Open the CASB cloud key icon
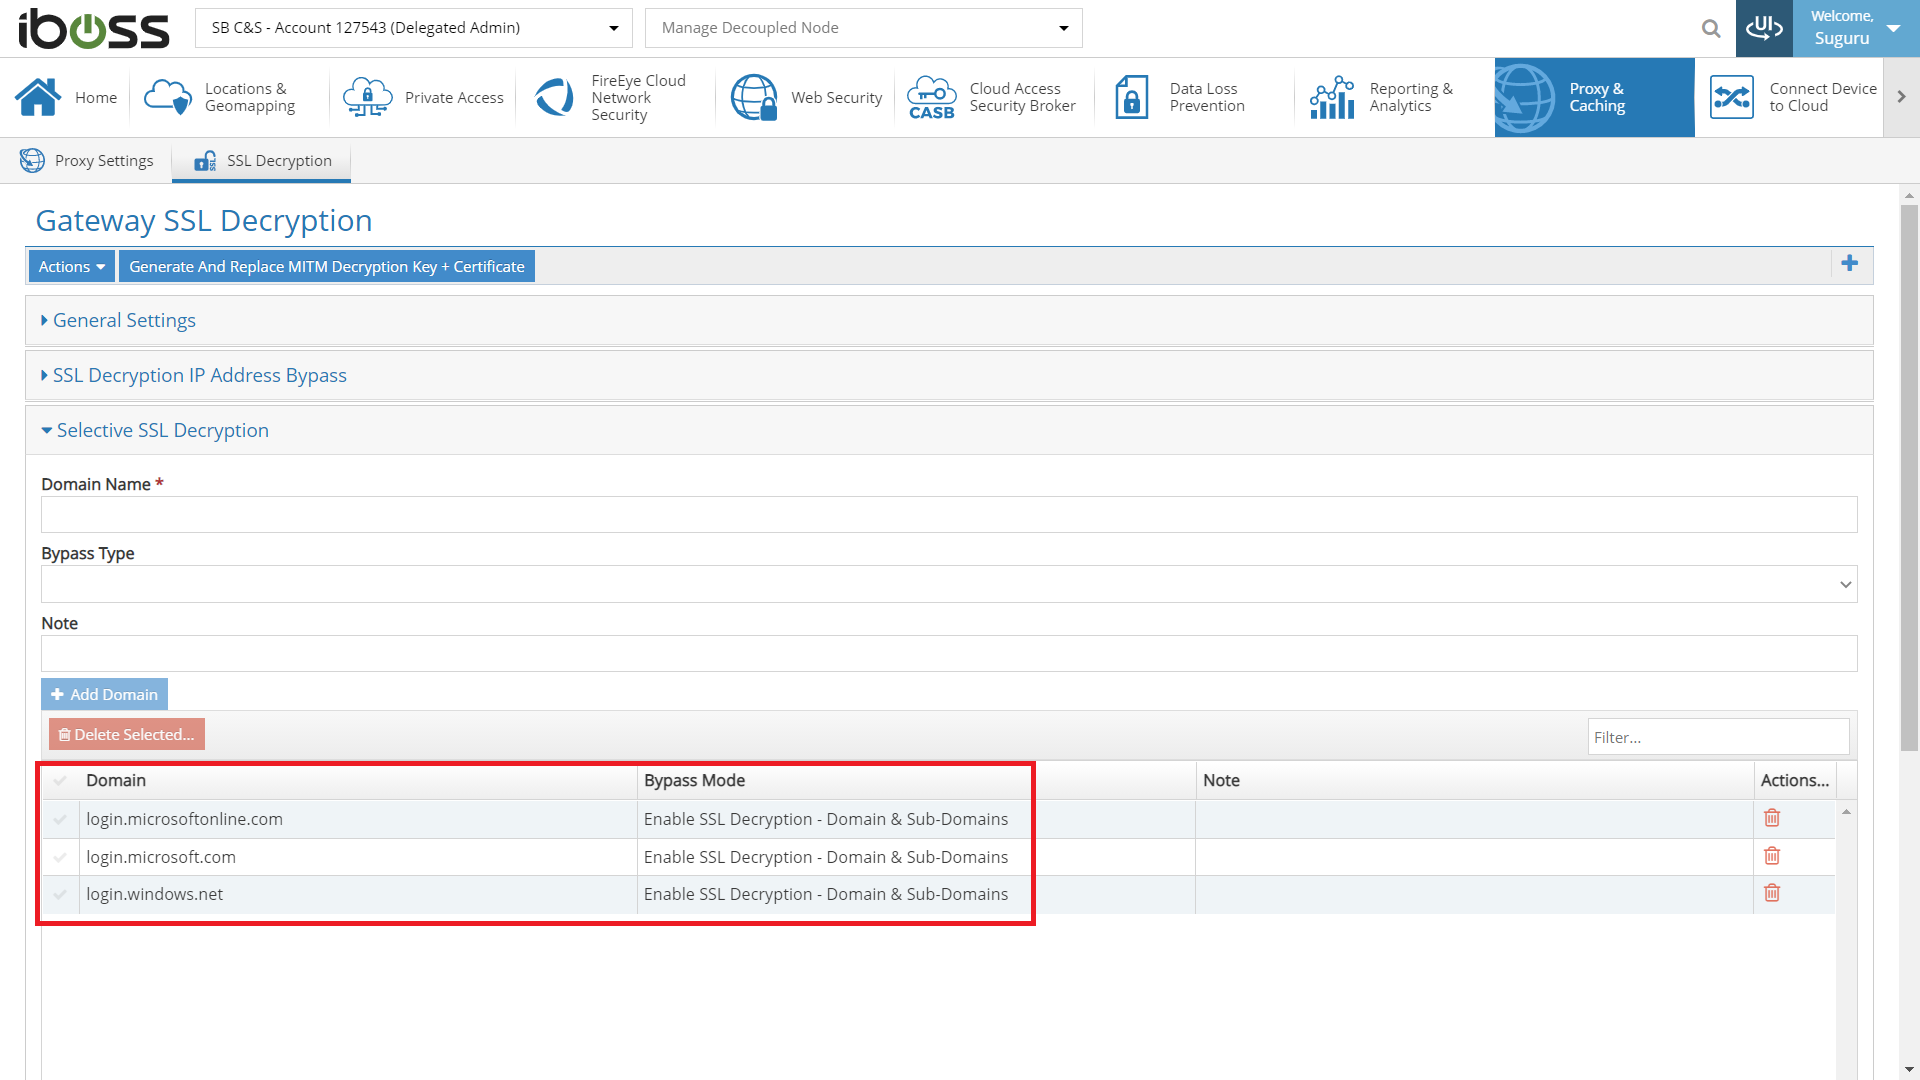The image size is (1920, 1080). pyautogui.click(x=931, y=97)
